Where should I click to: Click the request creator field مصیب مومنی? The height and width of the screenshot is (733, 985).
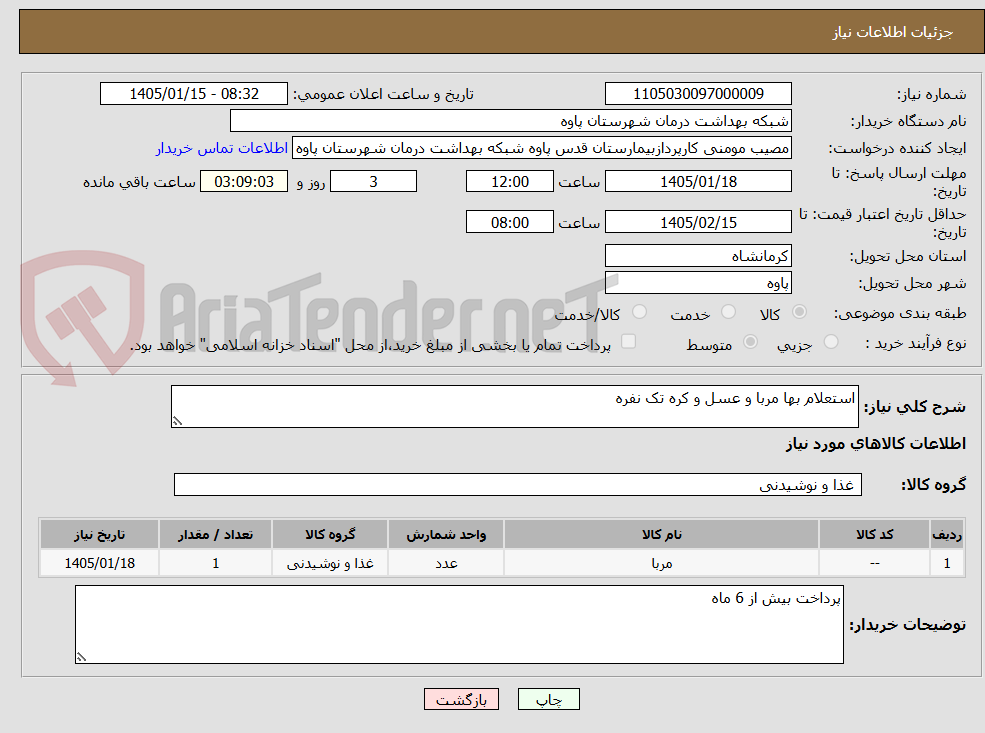(541, 148)
